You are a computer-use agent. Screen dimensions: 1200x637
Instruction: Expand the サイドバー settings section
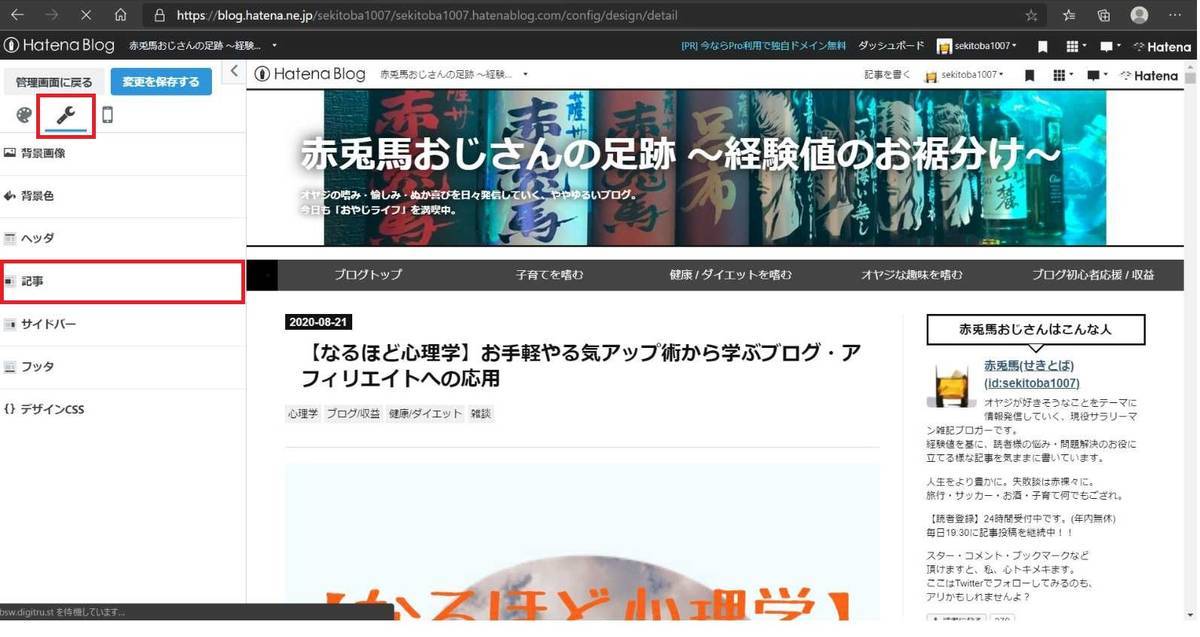123,324
